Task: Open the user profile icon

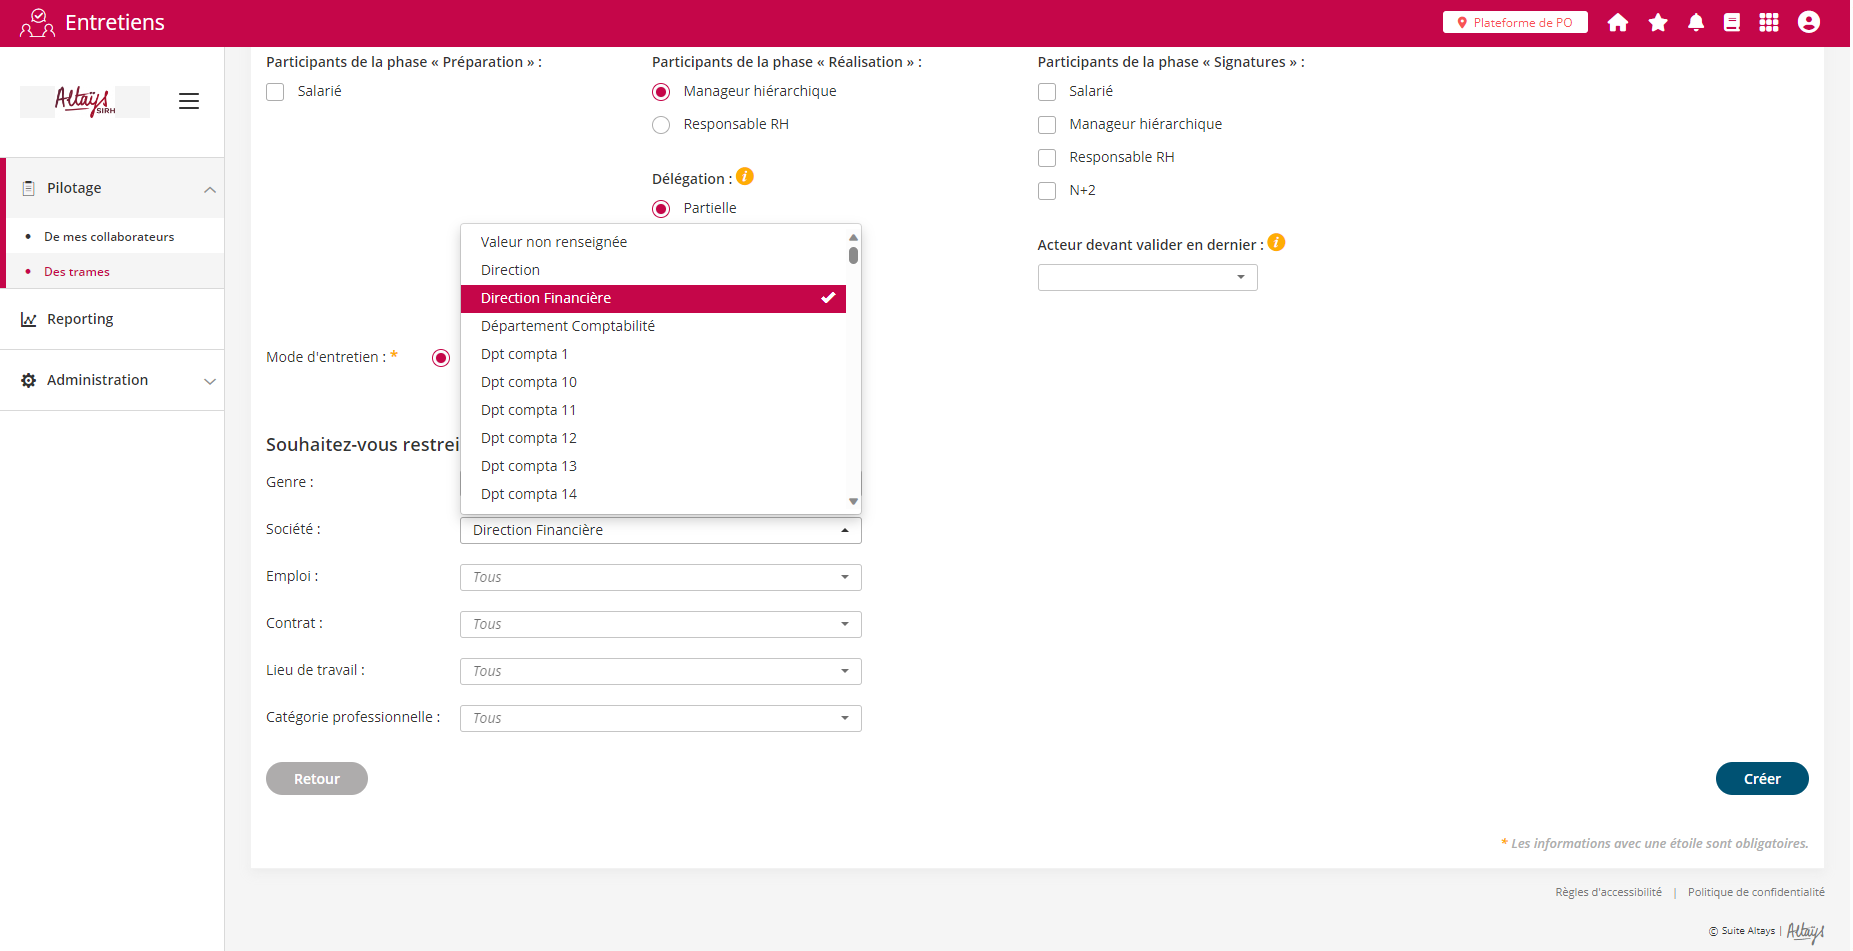Action: (x=1808, y=23)
